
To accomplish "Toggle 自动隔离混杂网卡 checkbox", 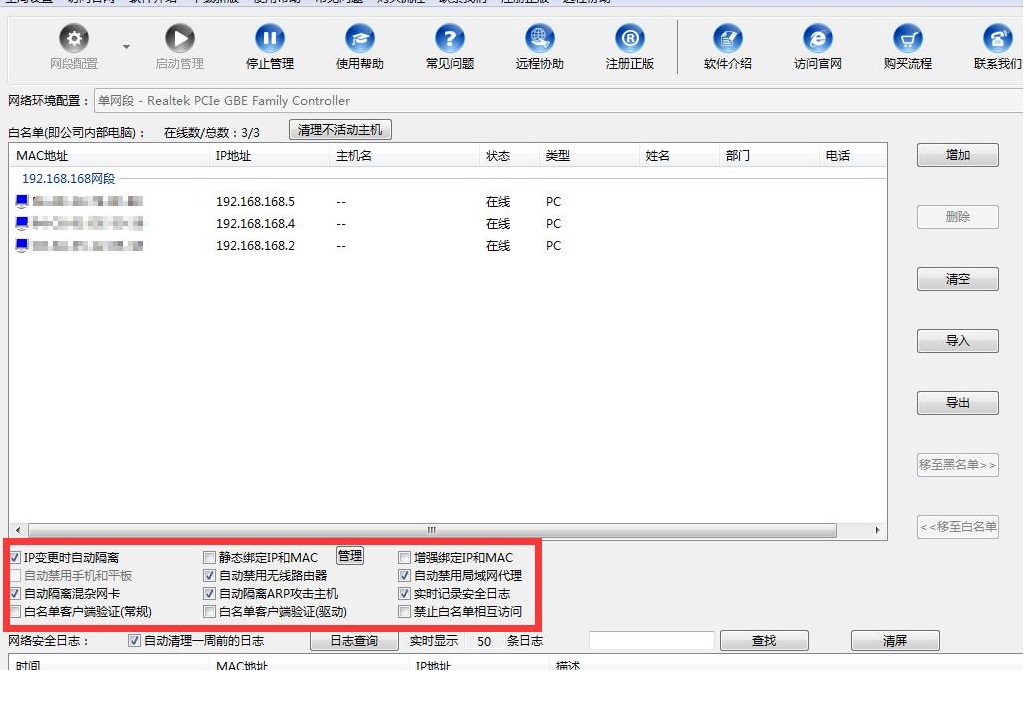I will tap(15, 594).
